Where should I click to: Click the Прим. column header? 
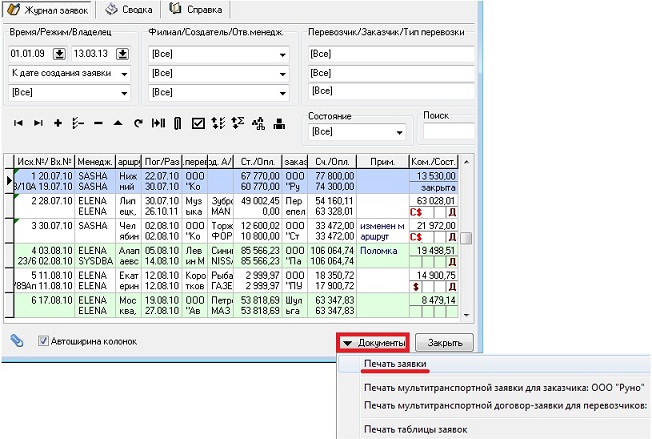click(x=383, y=161)
